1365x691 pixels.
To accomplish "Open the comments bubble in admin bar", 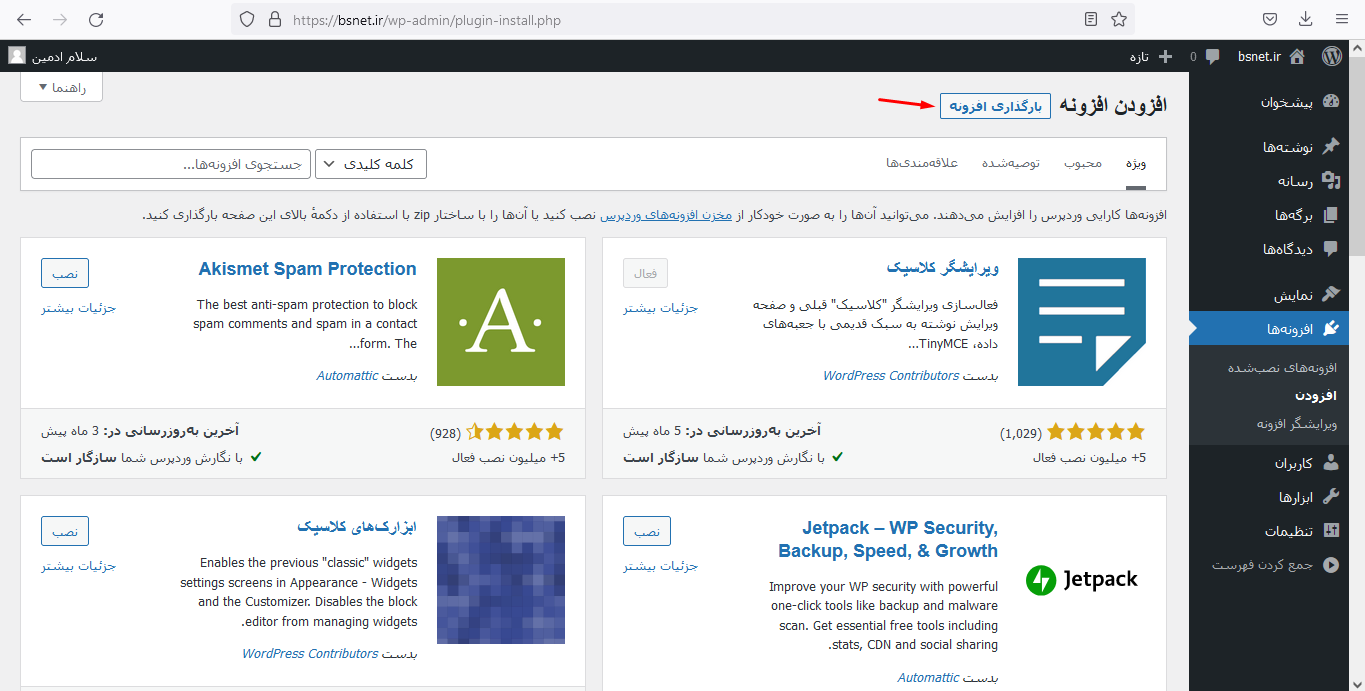I will pos(1212,57).
